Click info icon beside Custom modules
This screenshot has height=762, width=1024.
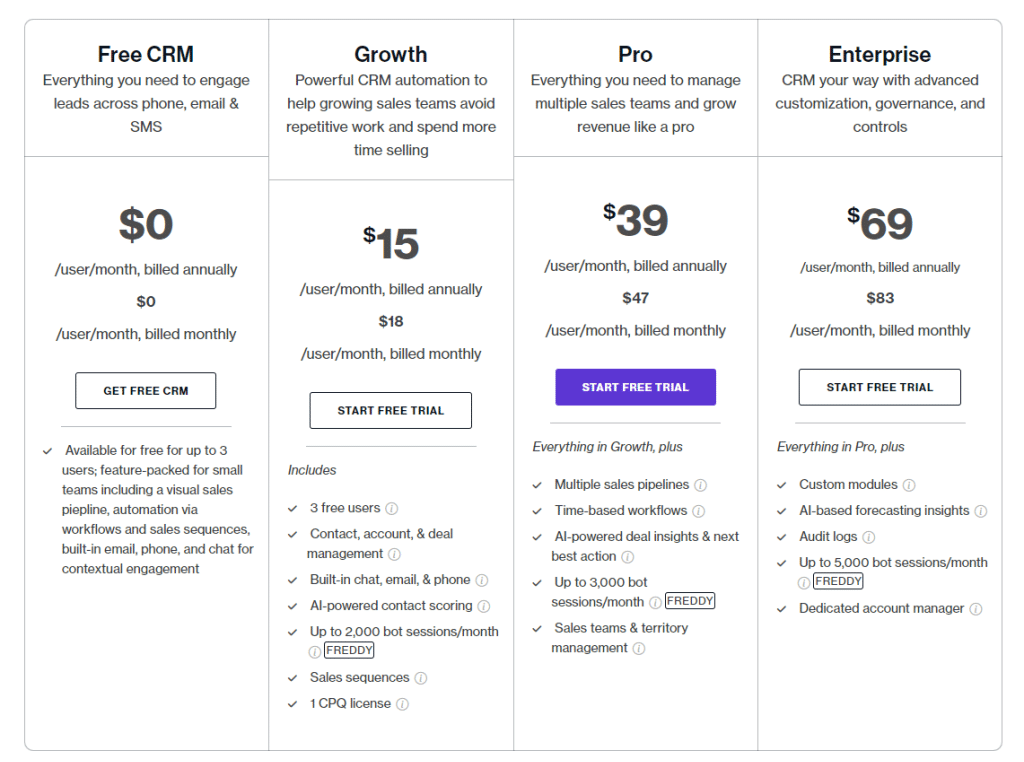click(x=909, y=485)
